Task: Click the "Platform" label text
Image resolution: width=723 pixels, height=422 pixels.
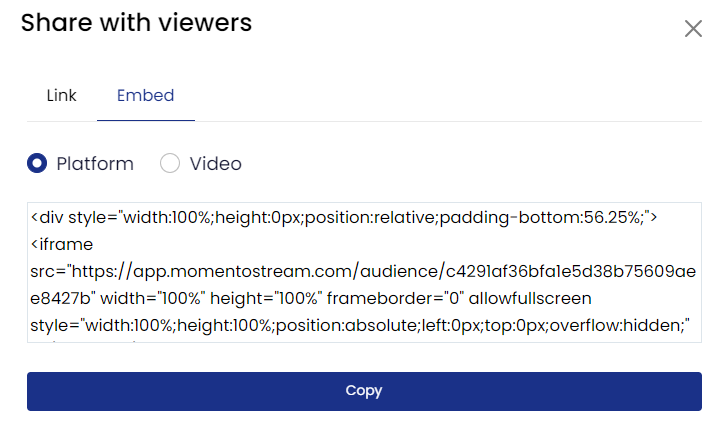Action: tap(95, 164)
